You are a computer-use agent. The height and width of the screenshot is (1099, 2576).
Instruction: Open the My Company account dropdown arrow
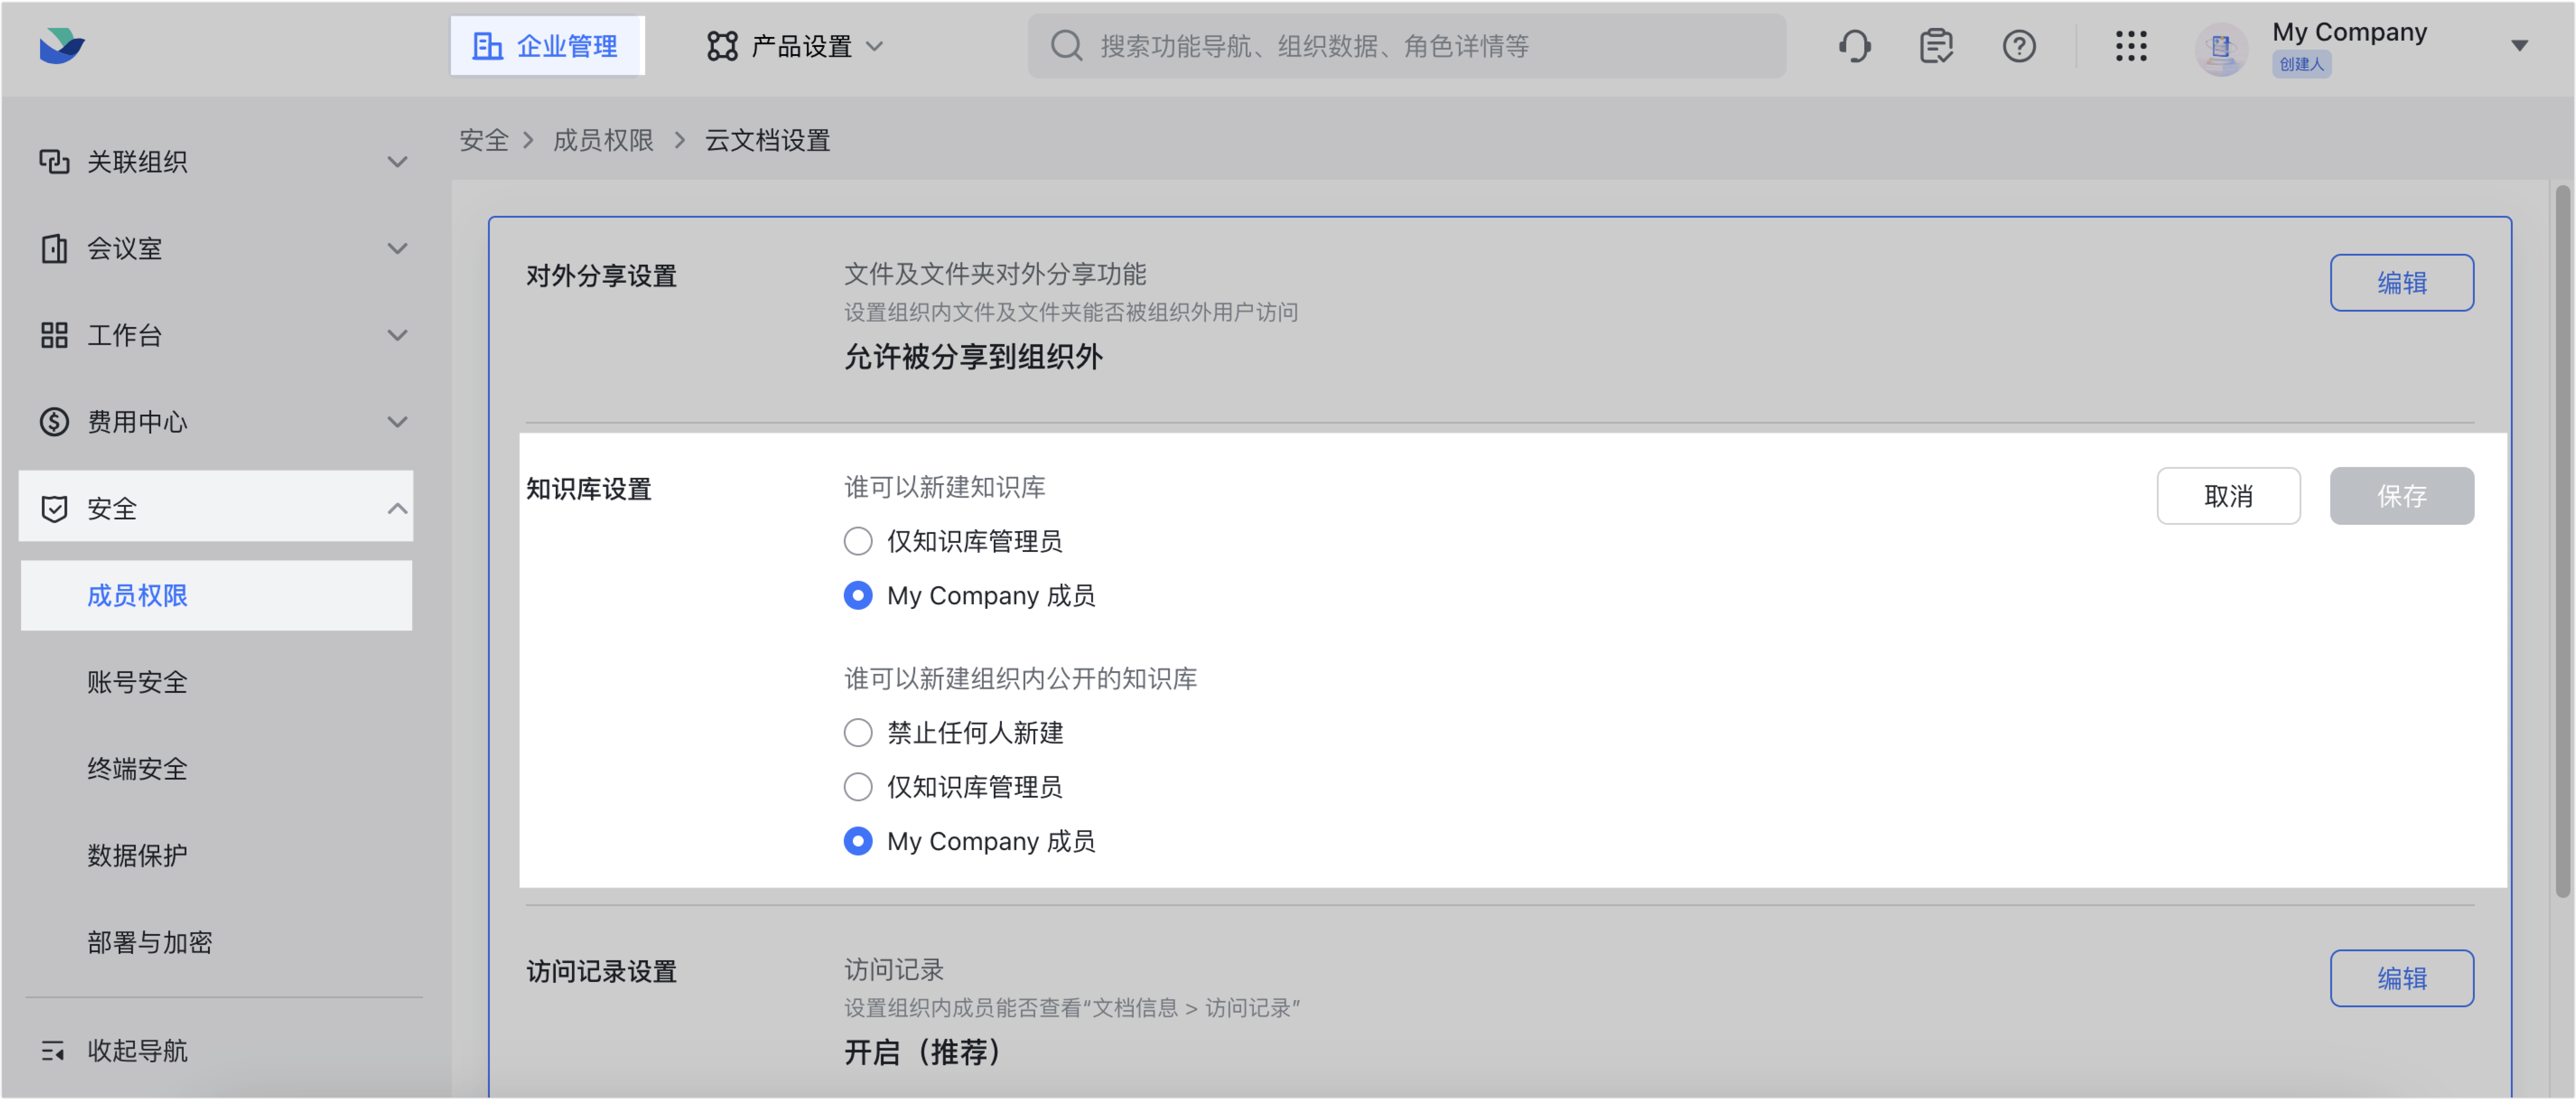click(2519, 46)
